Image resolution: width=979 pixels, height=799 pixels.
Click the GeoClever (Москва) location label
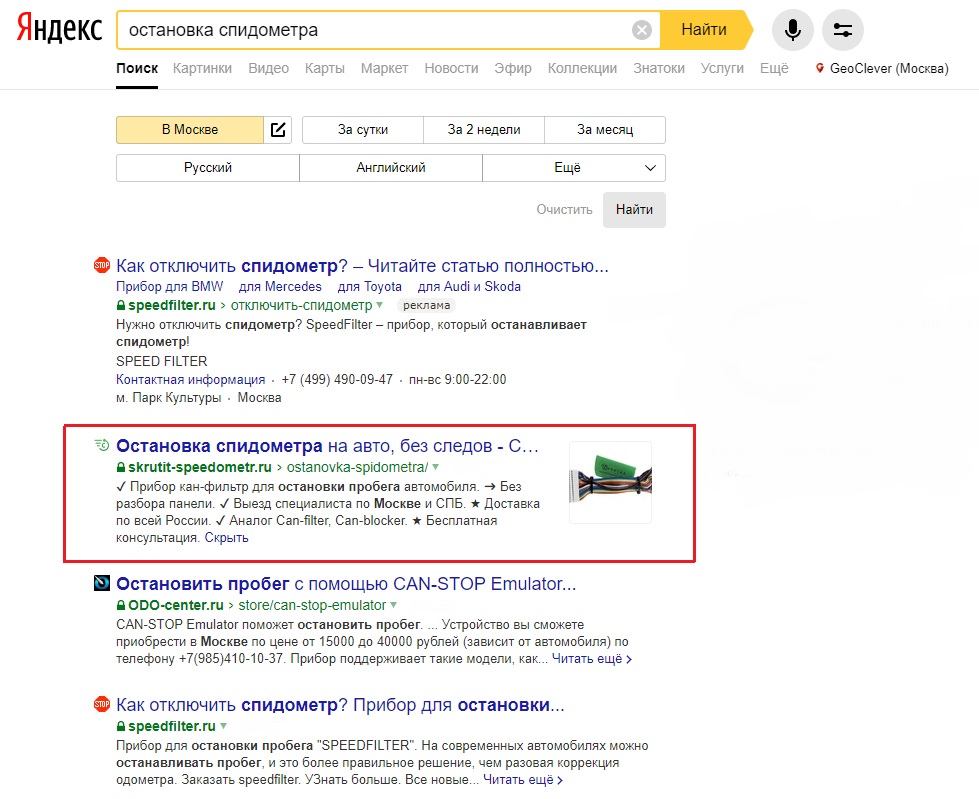889,68
